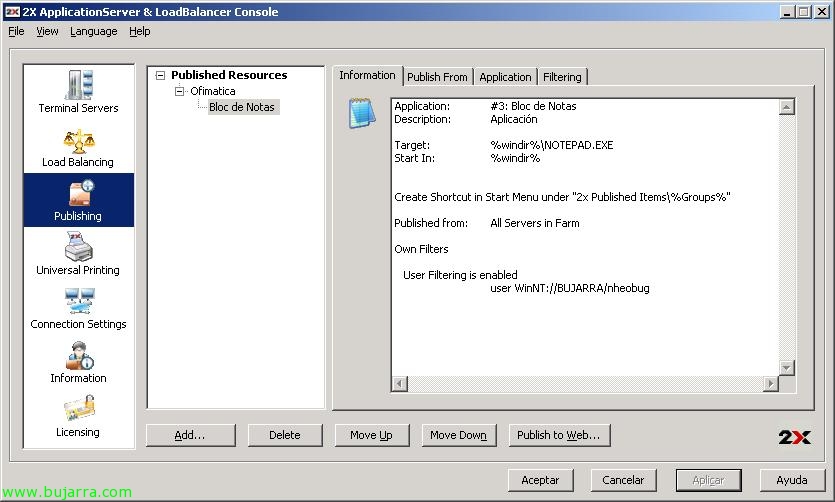Click the Aplicar button

(708, 480)
